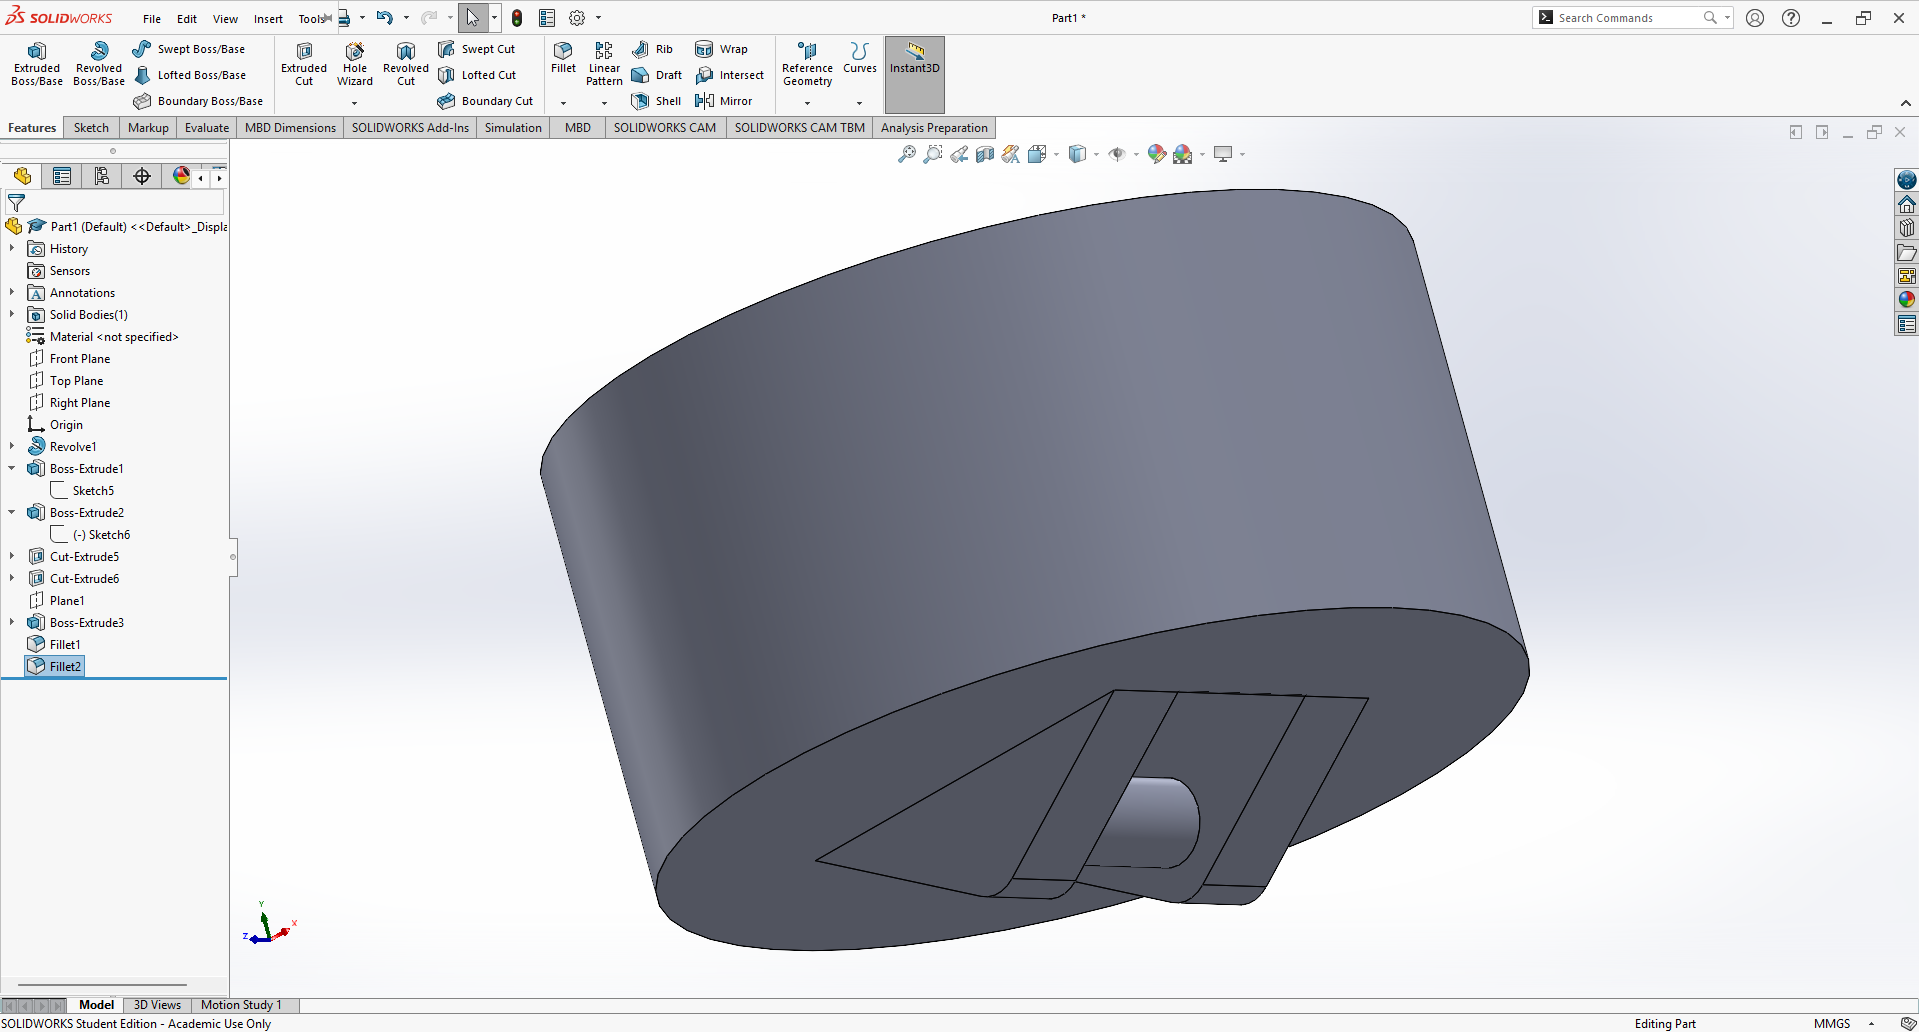Image resolution: width=1919 pixels, height=1032 pixels.
Task: Switch to the Sketch tab
Action: pyautogui.click(x=91, y=128)
